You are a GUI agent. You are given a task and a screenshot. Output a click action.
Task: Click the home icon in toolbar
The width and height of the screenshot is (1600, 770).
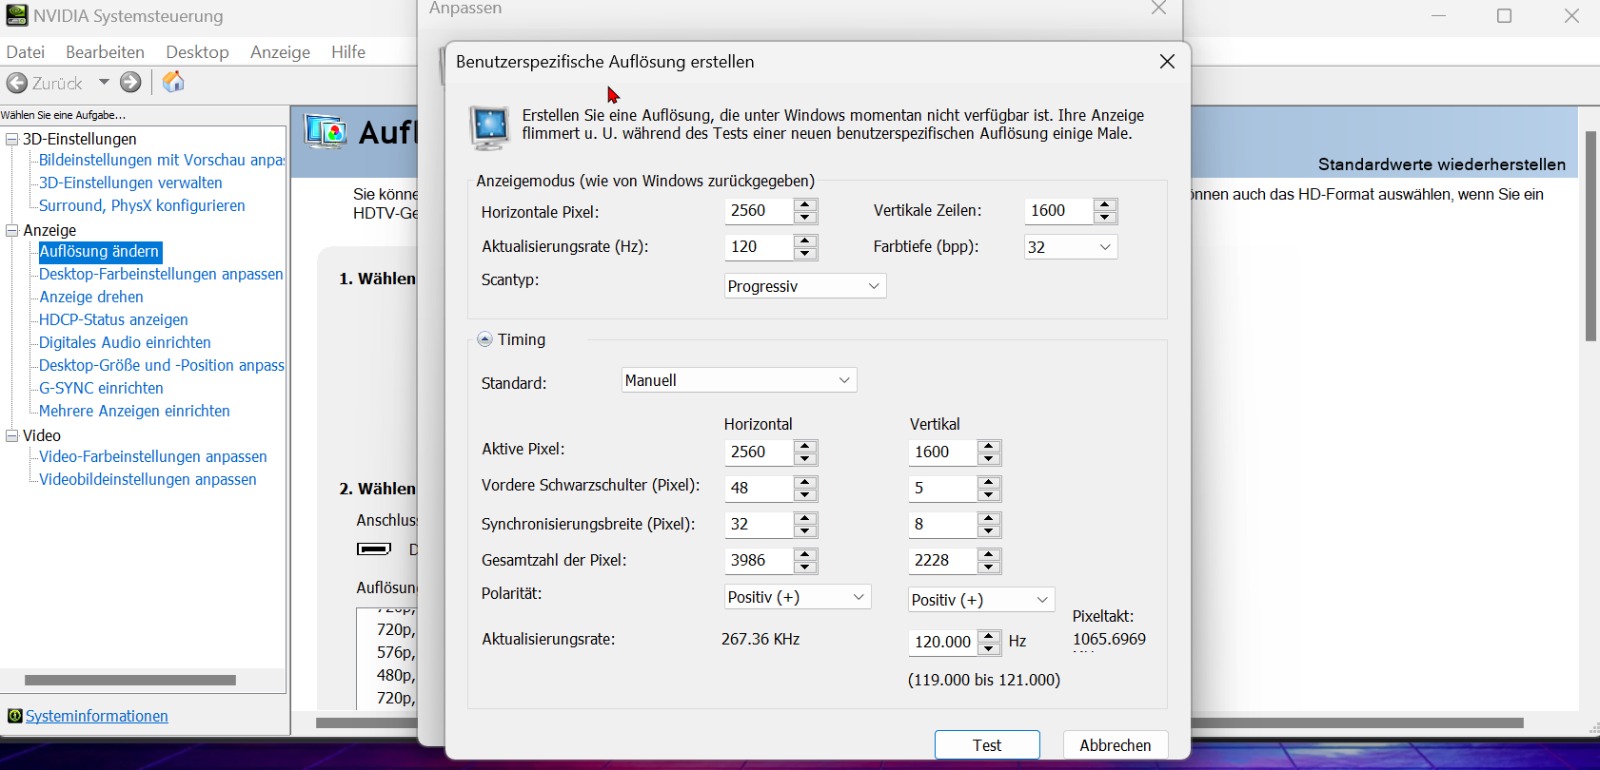pyautogui.click(x=173, y=82)
